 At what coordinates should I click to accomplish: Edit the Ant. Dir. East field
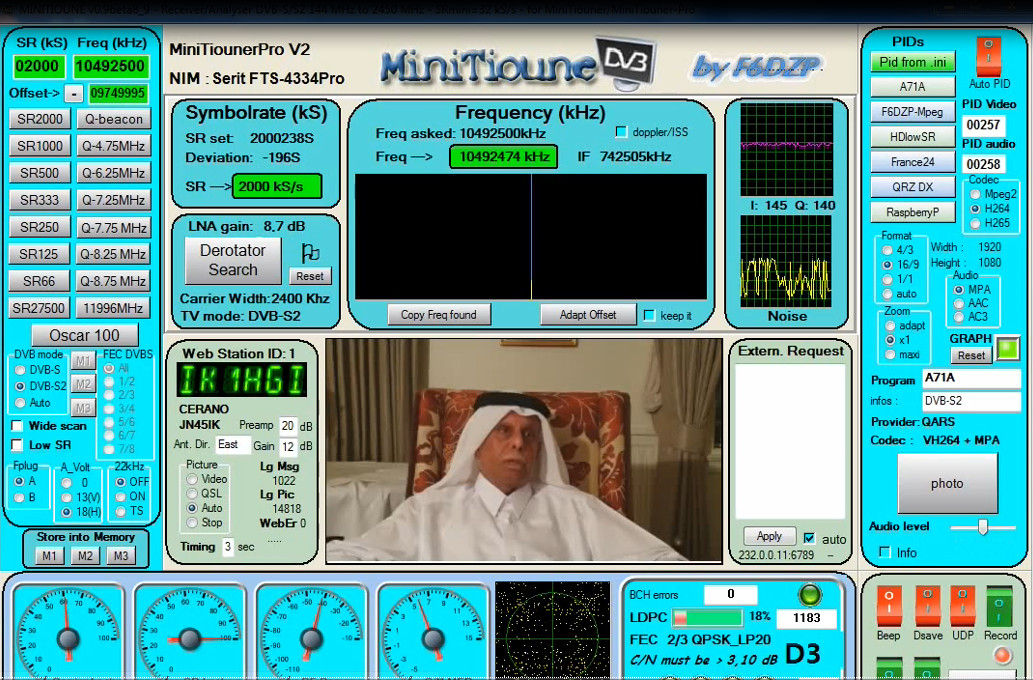[233, 445]
